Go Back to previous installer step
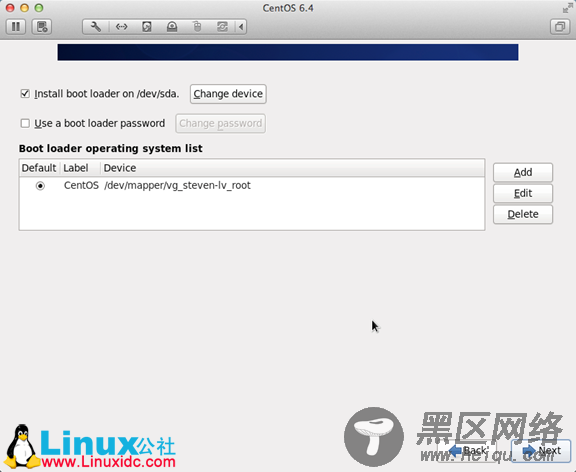The image size is (576, 472). pyautogui.click(x=468, y=451)
